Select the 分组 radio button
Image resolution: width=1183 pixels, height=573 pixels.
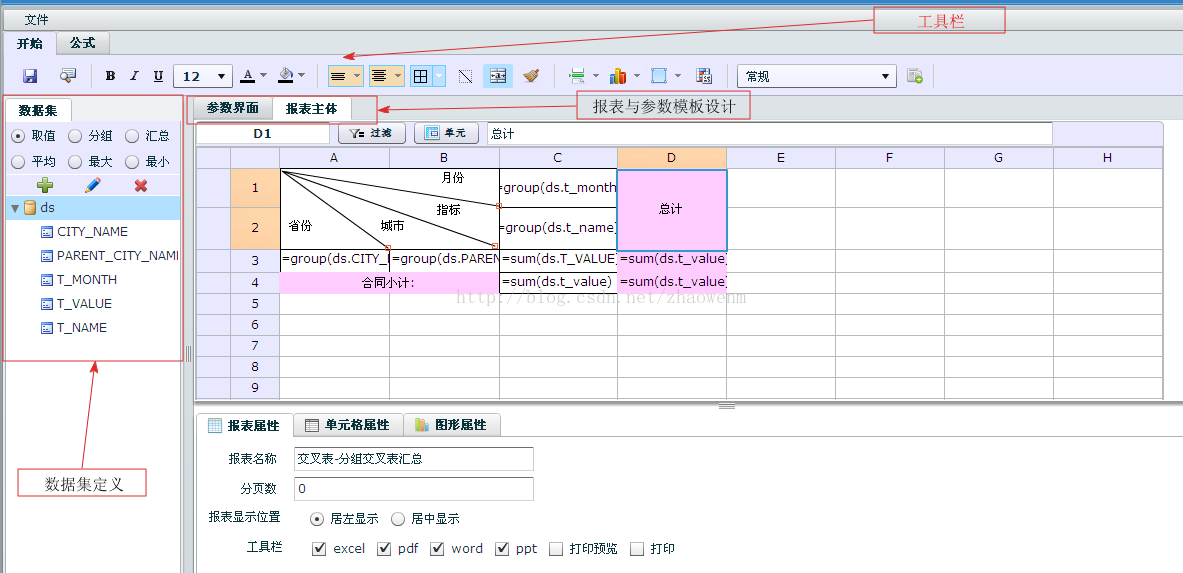75,137
